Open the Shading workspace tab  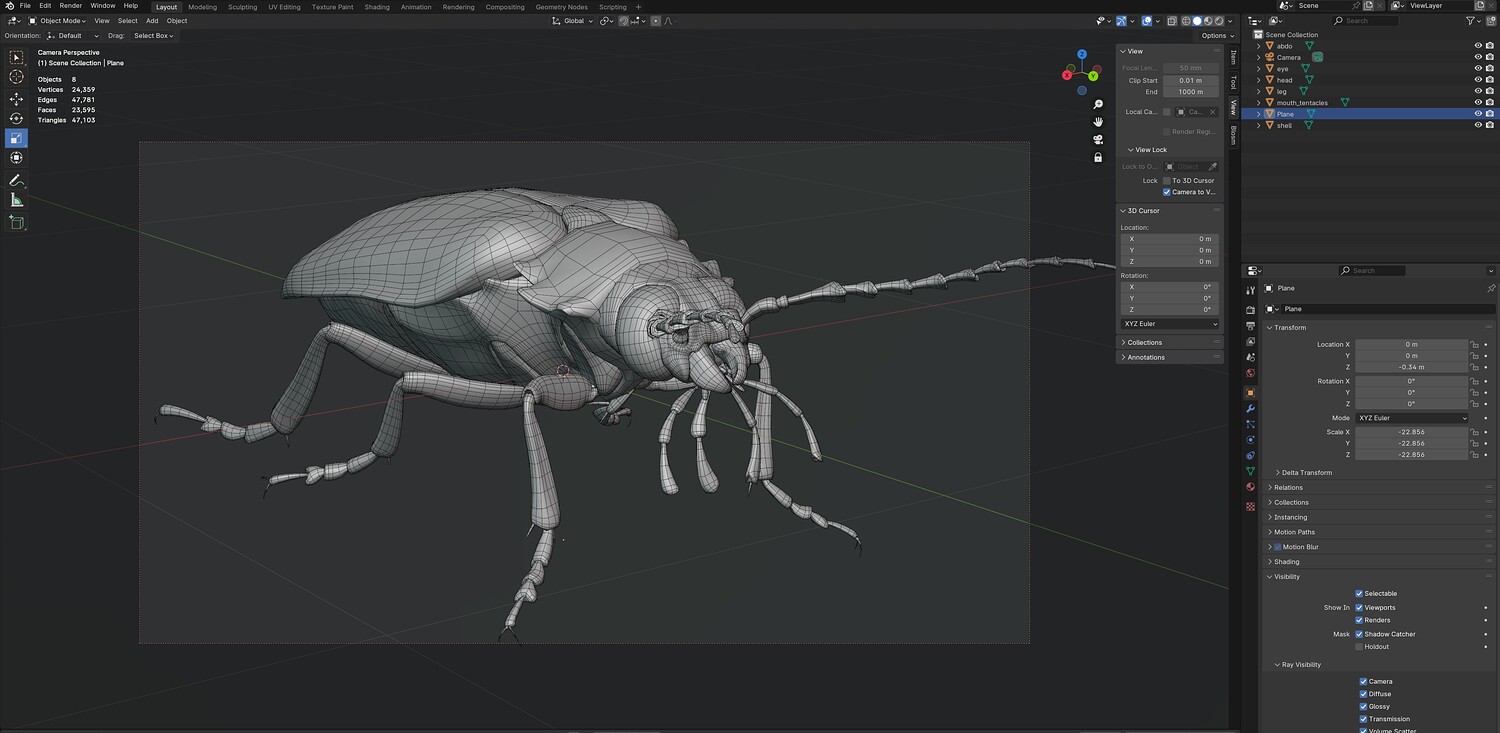tap(377, 7)
